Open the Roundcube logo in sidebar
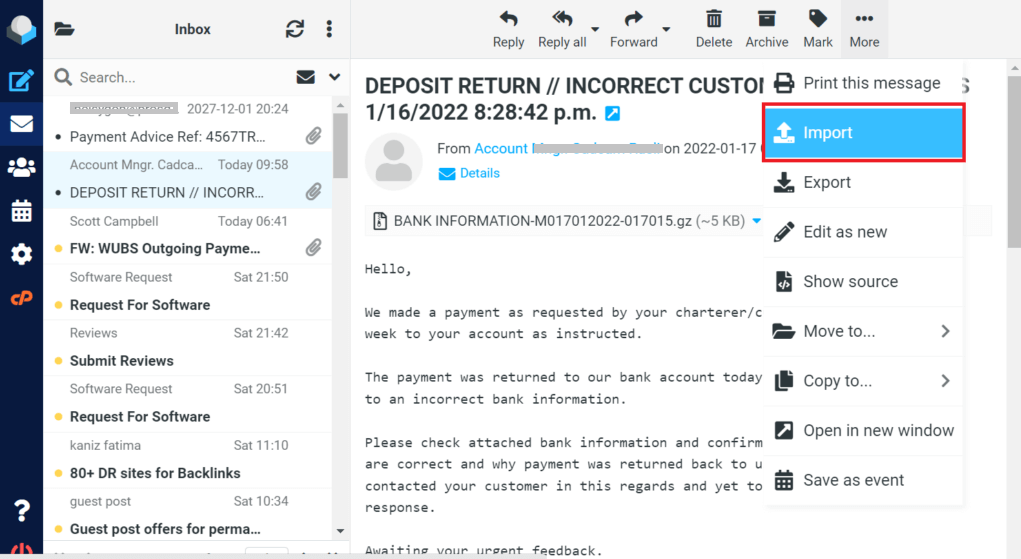Screen dimensions: 1021x559 click(21, 29)
